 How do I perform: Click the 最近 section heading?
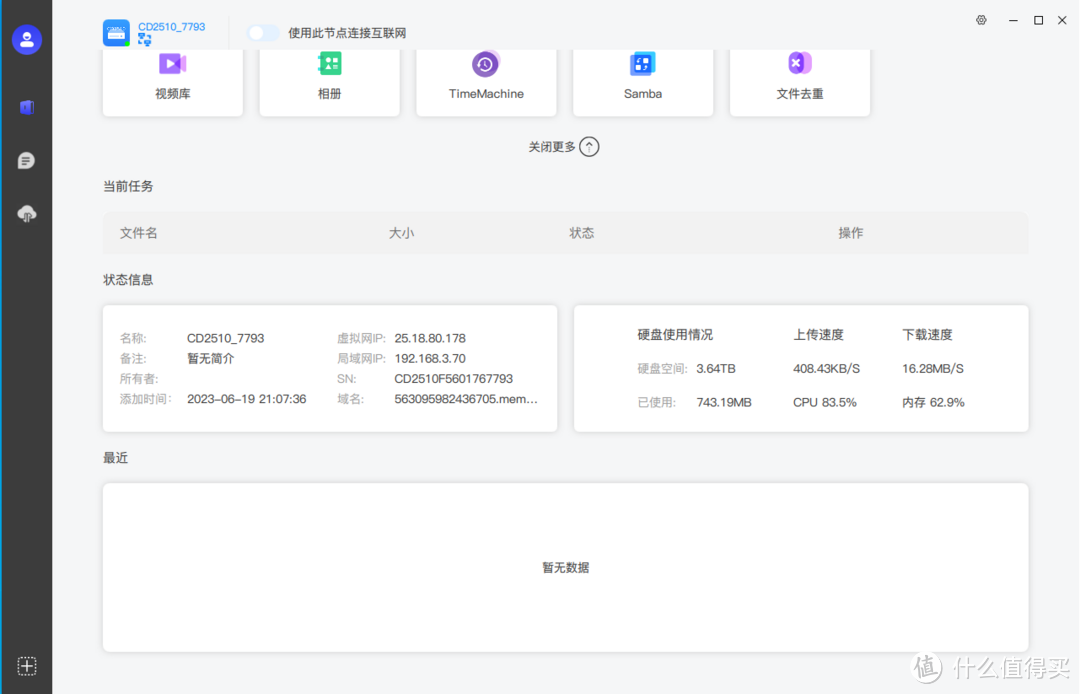tap(116, 458)
